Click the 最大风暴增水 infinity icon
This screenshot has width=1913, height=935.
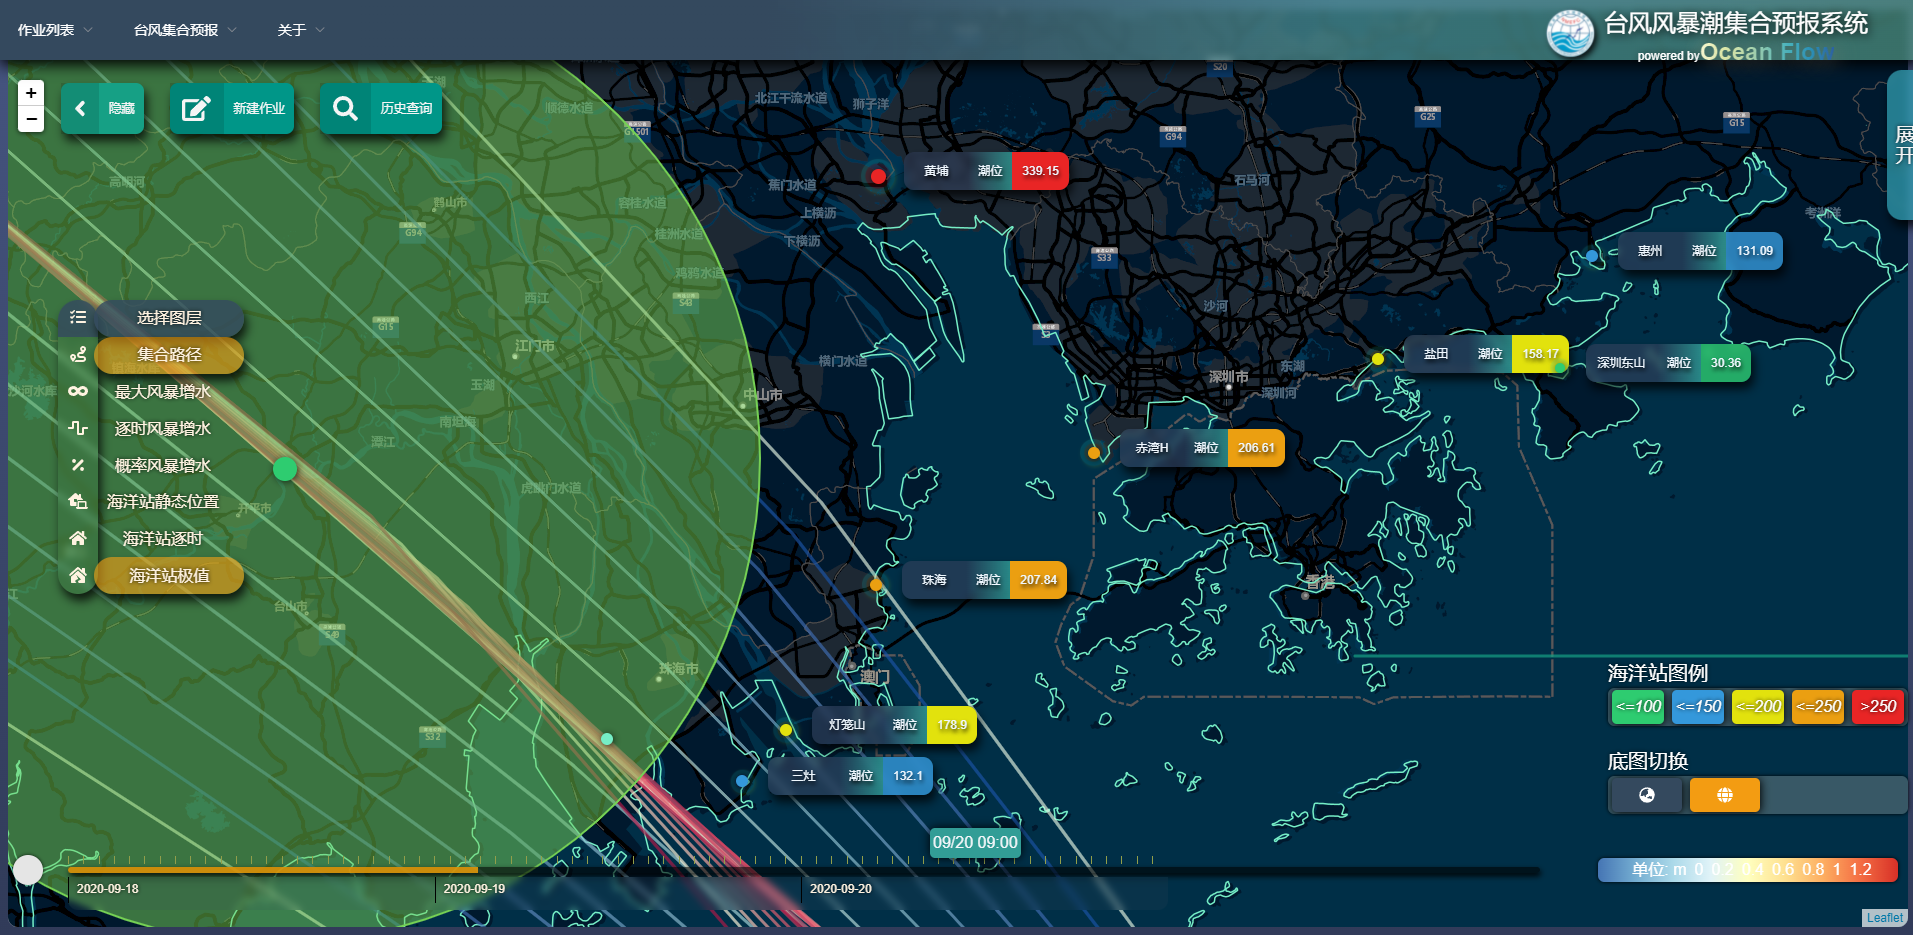pyautogui.click(x=78, y=391)
